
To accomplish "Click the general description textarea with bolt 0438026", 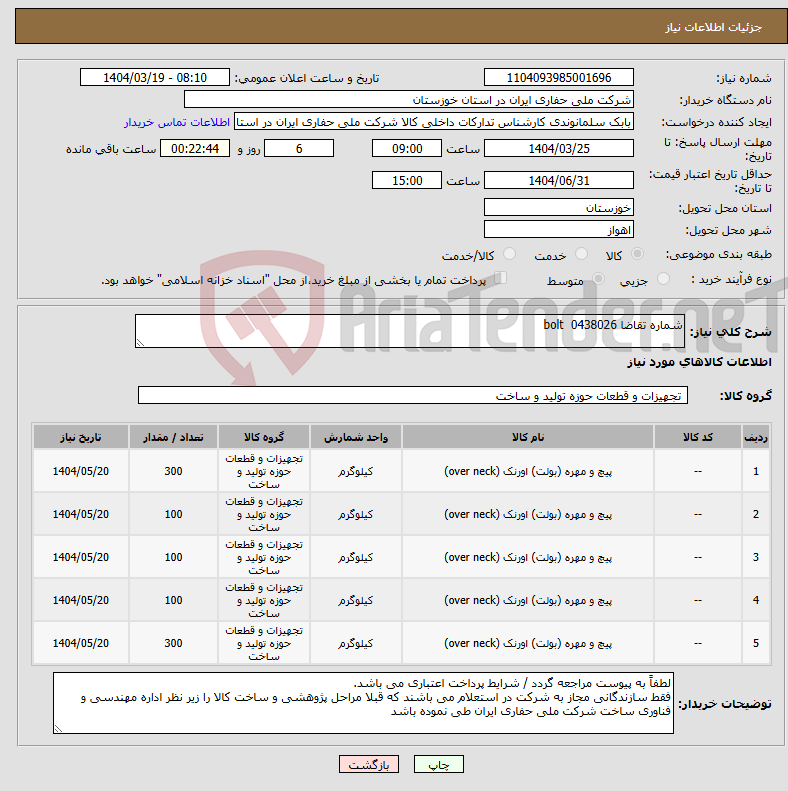I will tap(410, 331).
